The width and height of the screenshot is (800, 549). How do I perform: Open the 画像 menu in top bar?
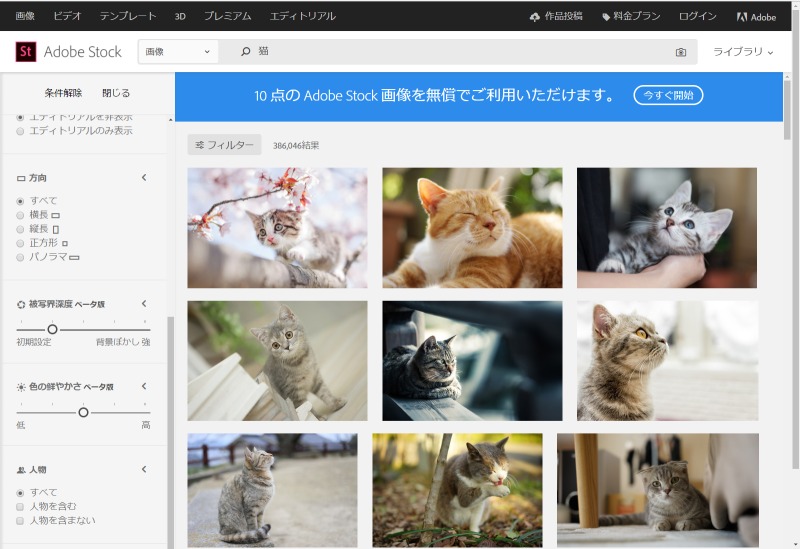[x=25, y=16]
